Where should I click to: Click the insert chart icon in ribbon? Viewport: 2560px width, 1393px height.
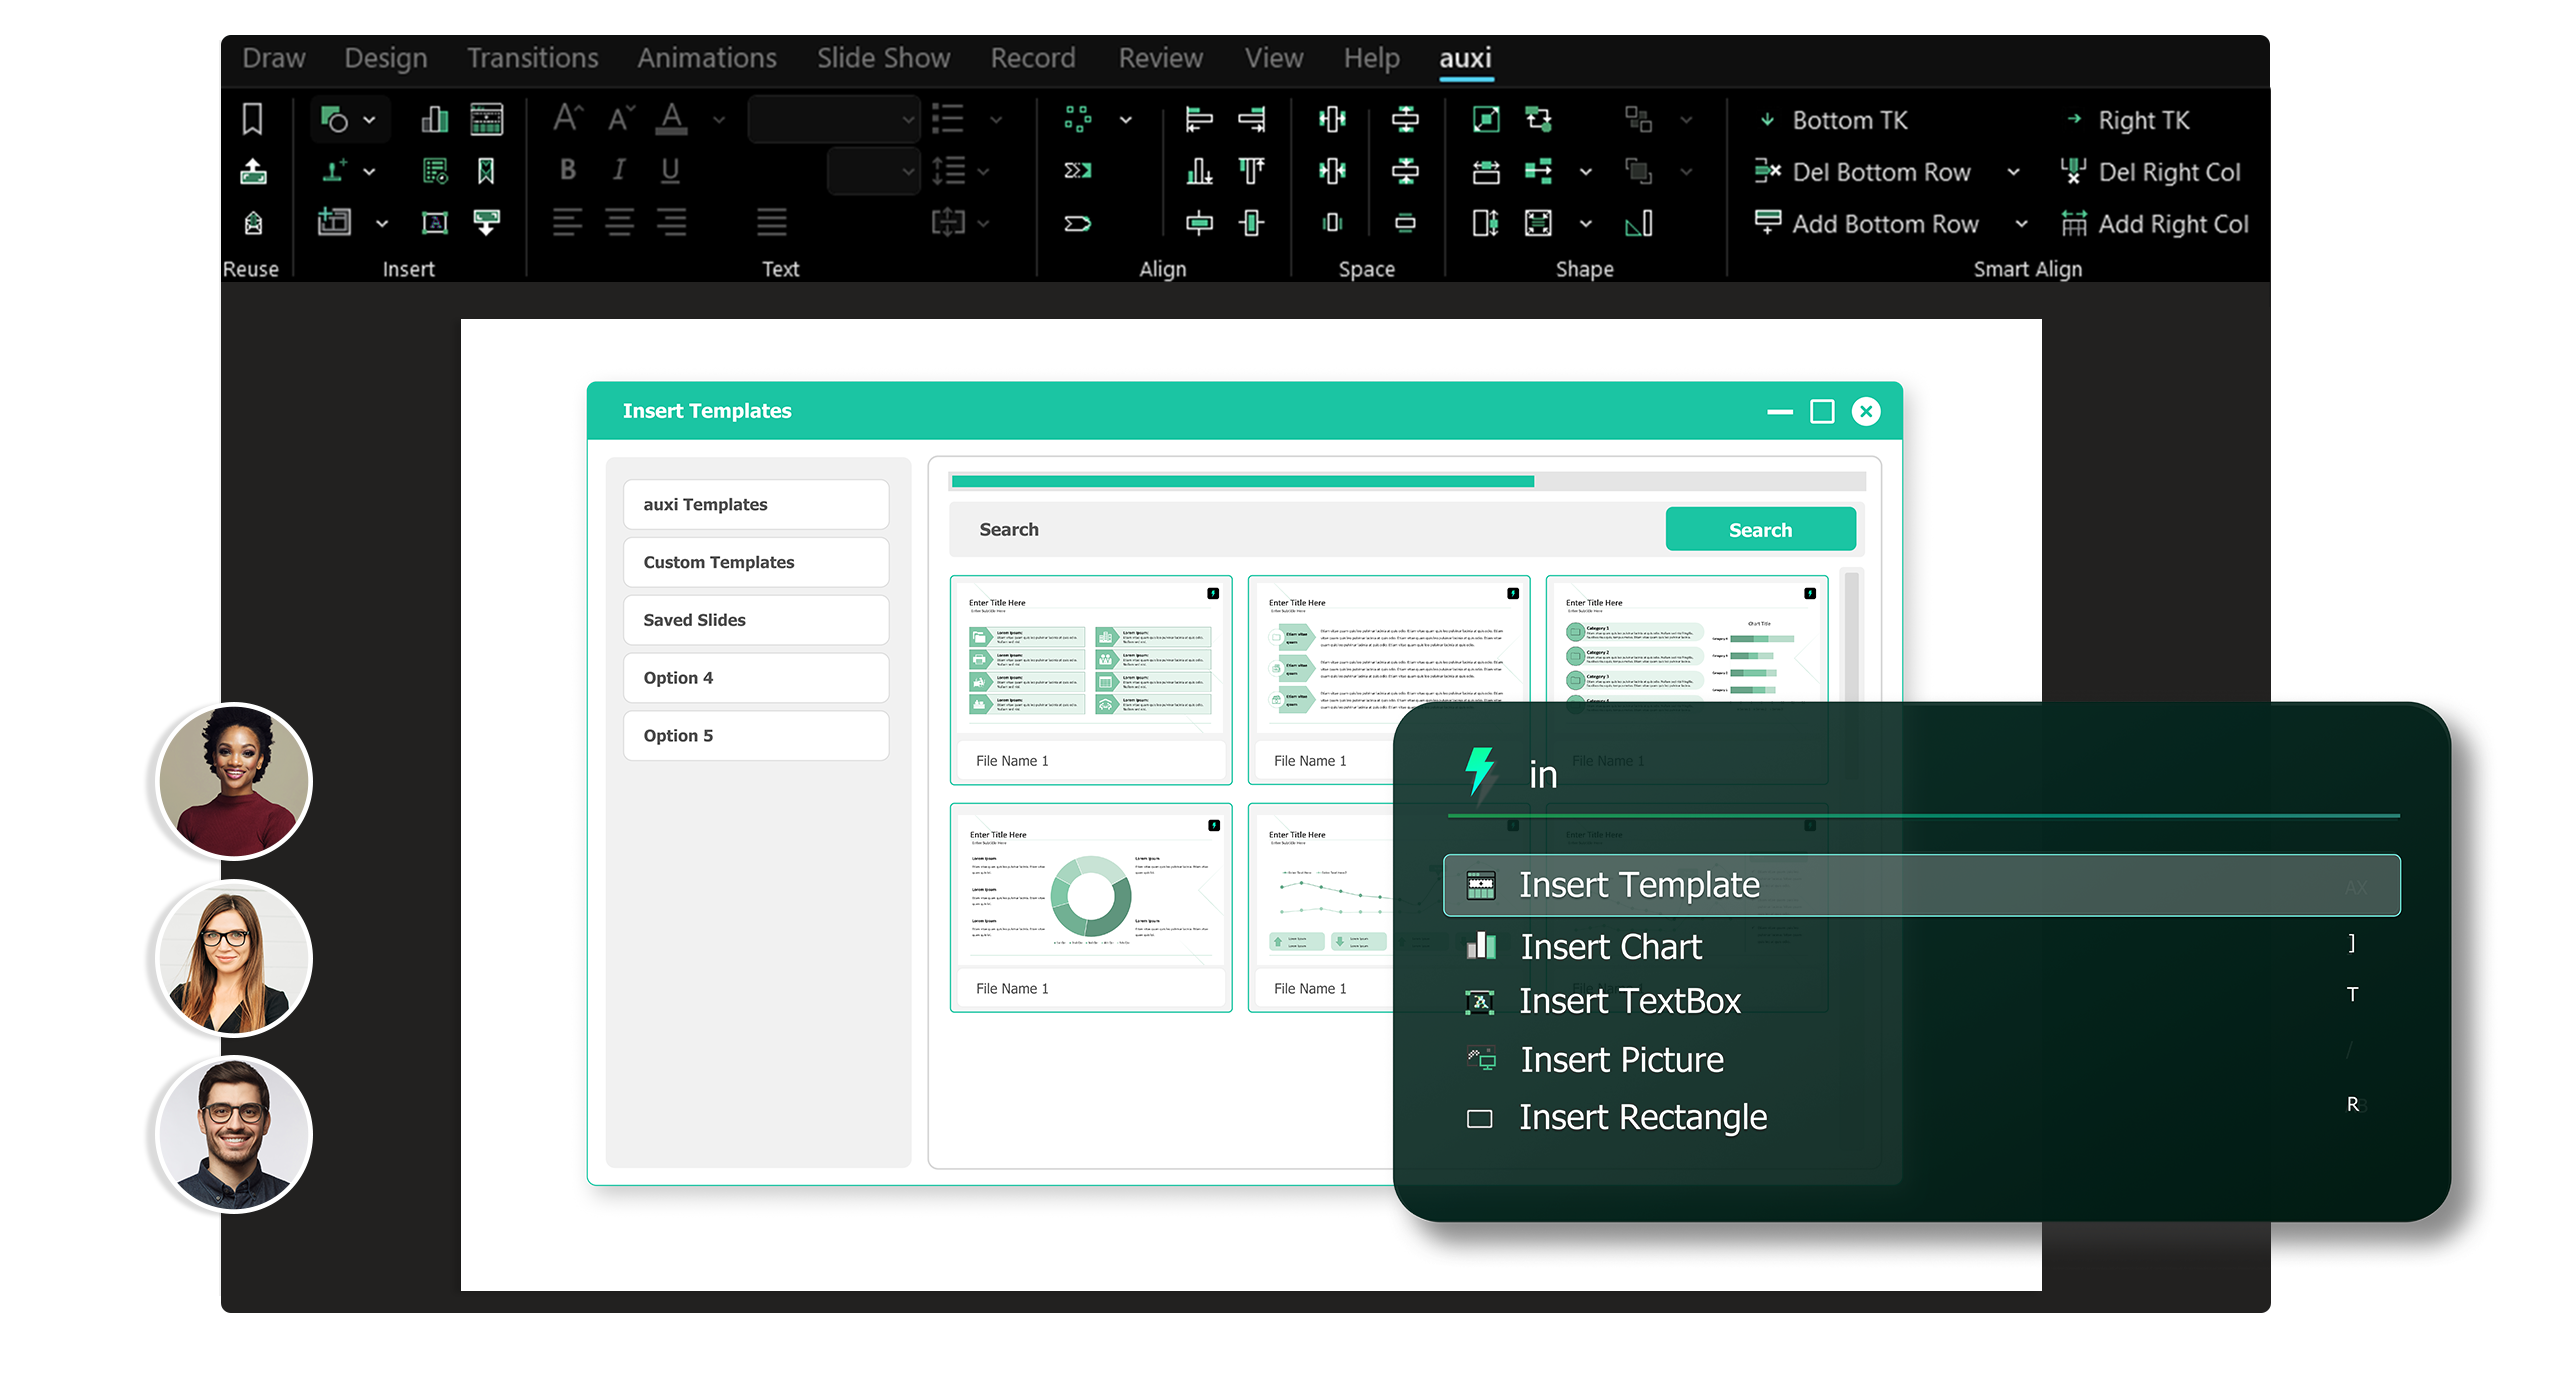point(434,120)
